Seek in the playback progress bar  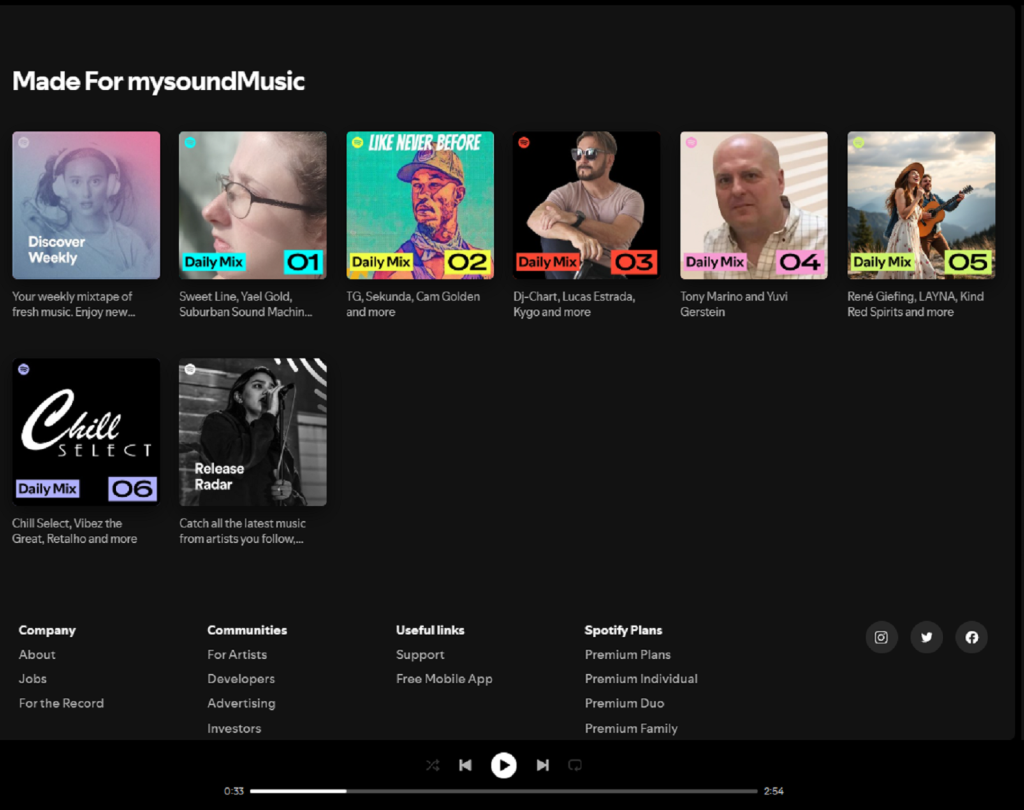tap(504, 791)
